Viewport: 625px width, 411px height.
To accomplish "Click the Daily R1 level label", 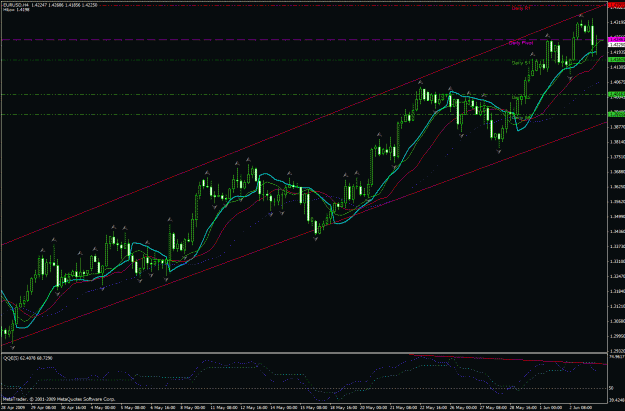I will point(521,8).
